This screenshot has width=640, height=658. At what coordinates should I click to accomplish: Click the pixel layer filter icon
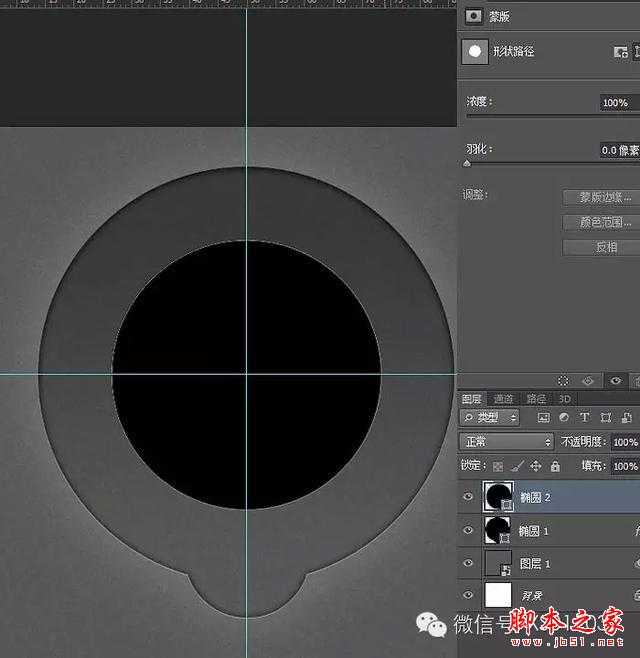[543, 417]
